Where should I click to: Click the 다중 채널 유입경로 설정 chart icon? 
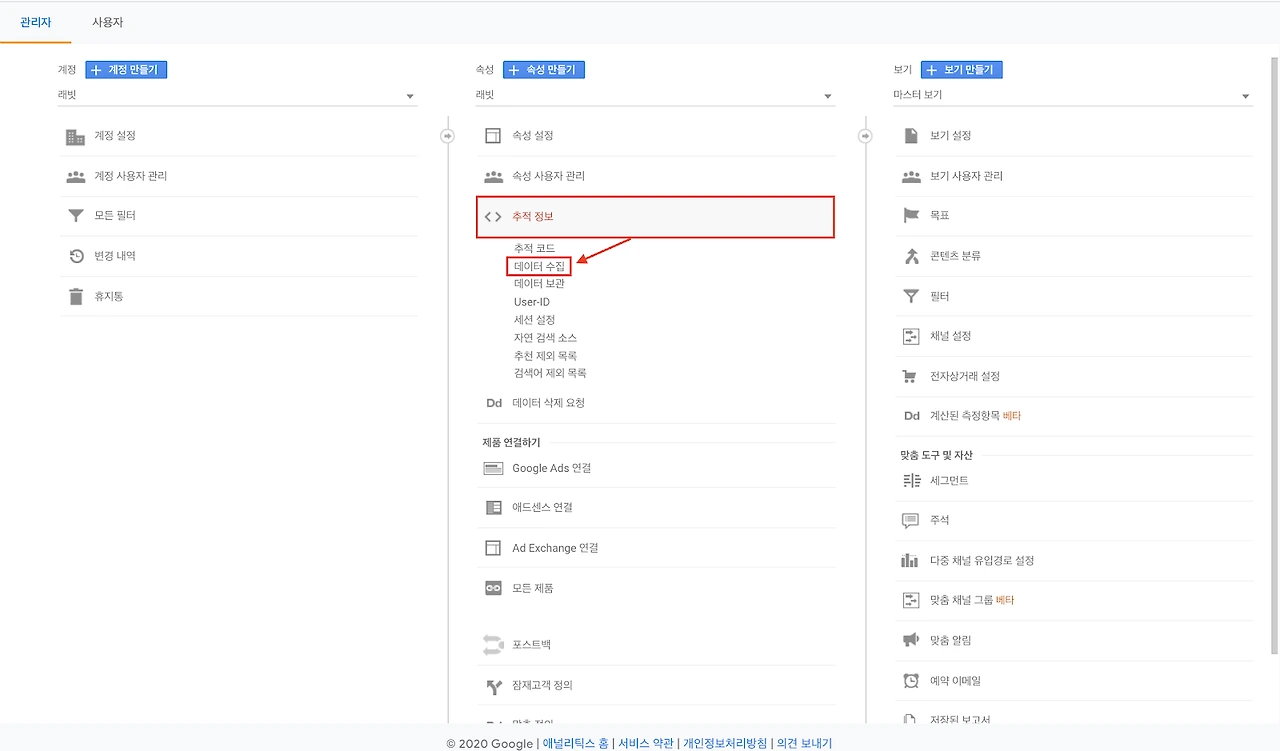[910, 561]
